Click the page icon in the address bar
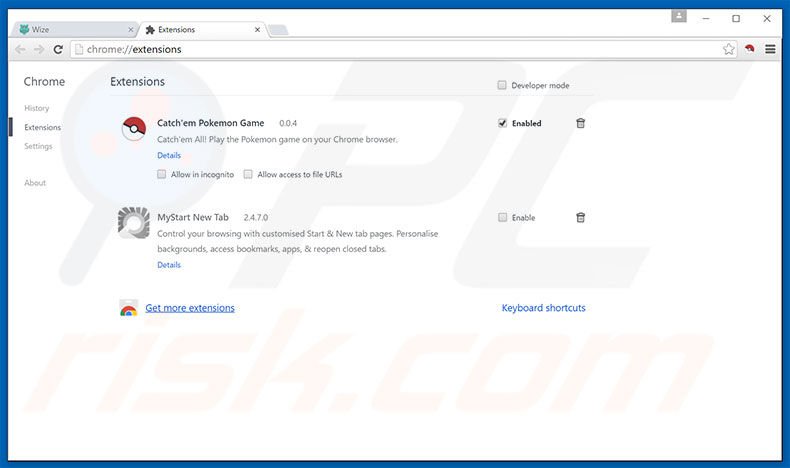The height and width of the screenshot is (468, 790). pyautogui.click(x=79, y=49)
